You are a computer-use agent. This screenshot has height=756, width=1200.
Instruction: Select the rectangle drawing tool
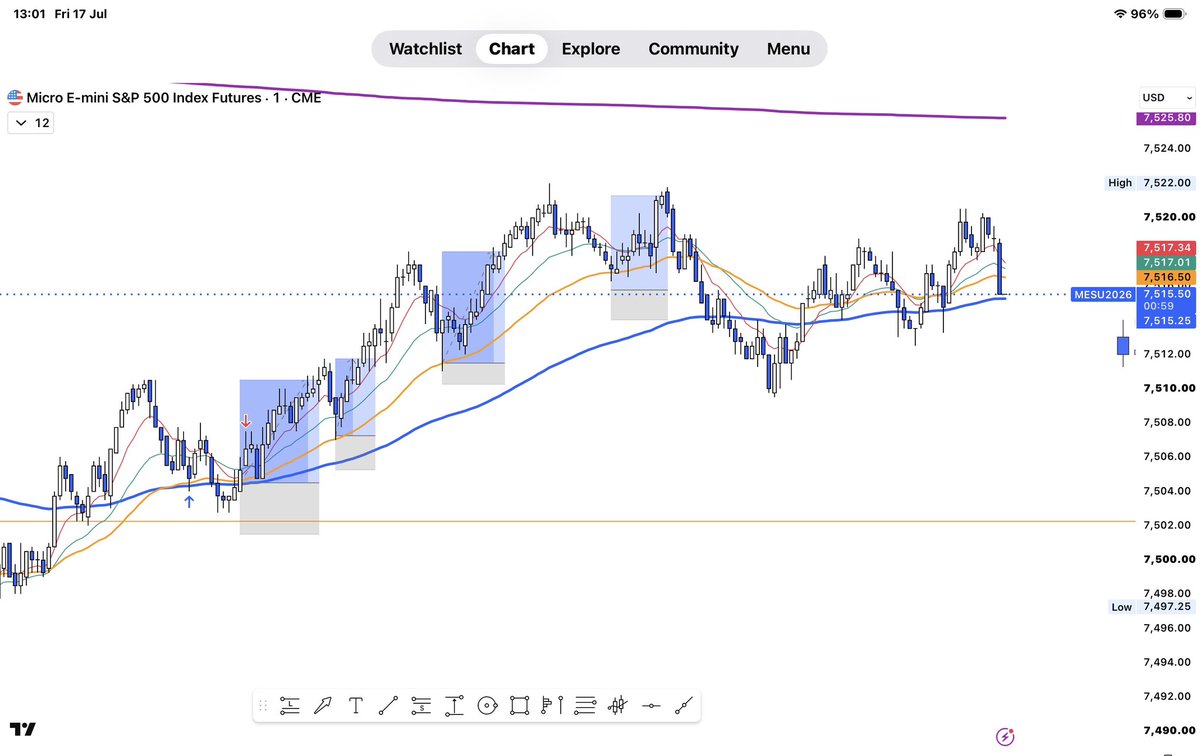tap(520, 705)
